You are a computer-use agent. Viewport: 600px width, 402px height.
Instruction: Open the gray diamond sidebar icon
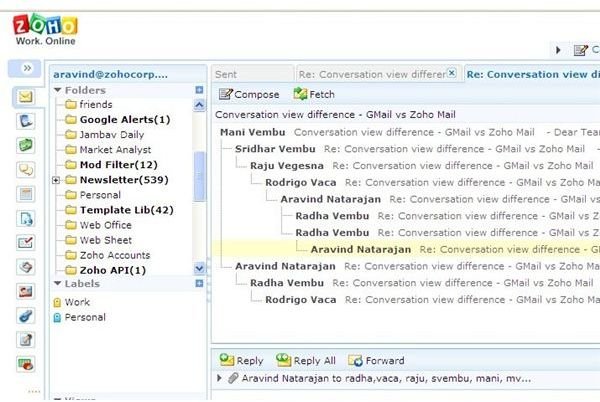pyautogui.click(x=25, y=267)
